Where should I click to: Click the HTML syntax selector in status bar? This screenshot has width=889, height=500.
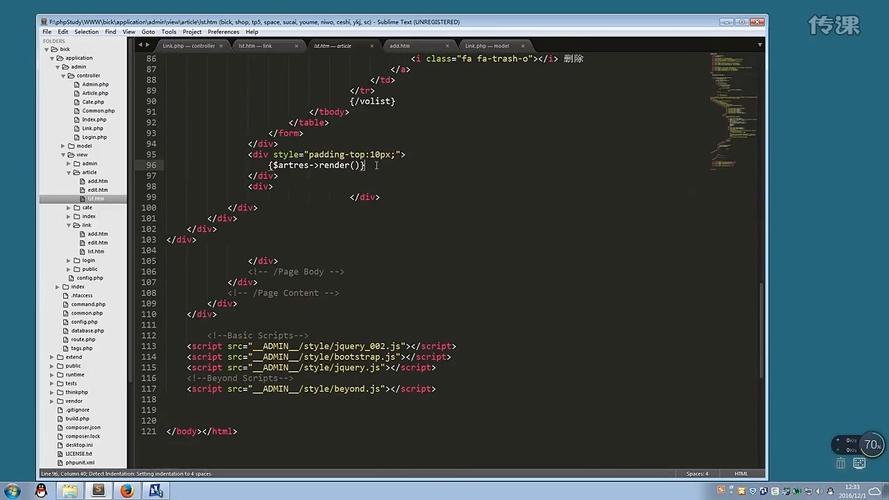coord(741,473)
